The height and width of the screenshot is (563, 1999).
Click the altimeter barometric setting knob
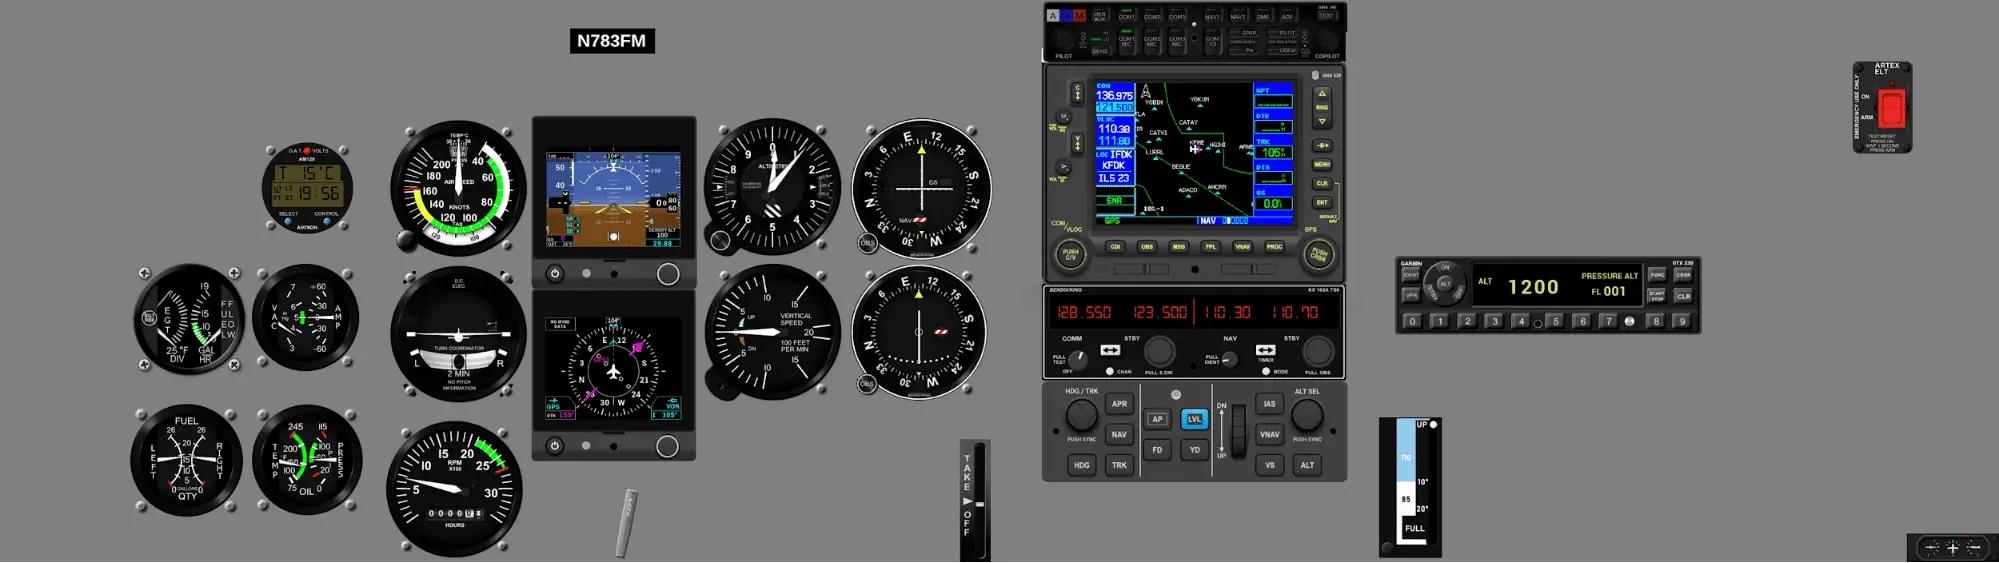click(720, 240)
